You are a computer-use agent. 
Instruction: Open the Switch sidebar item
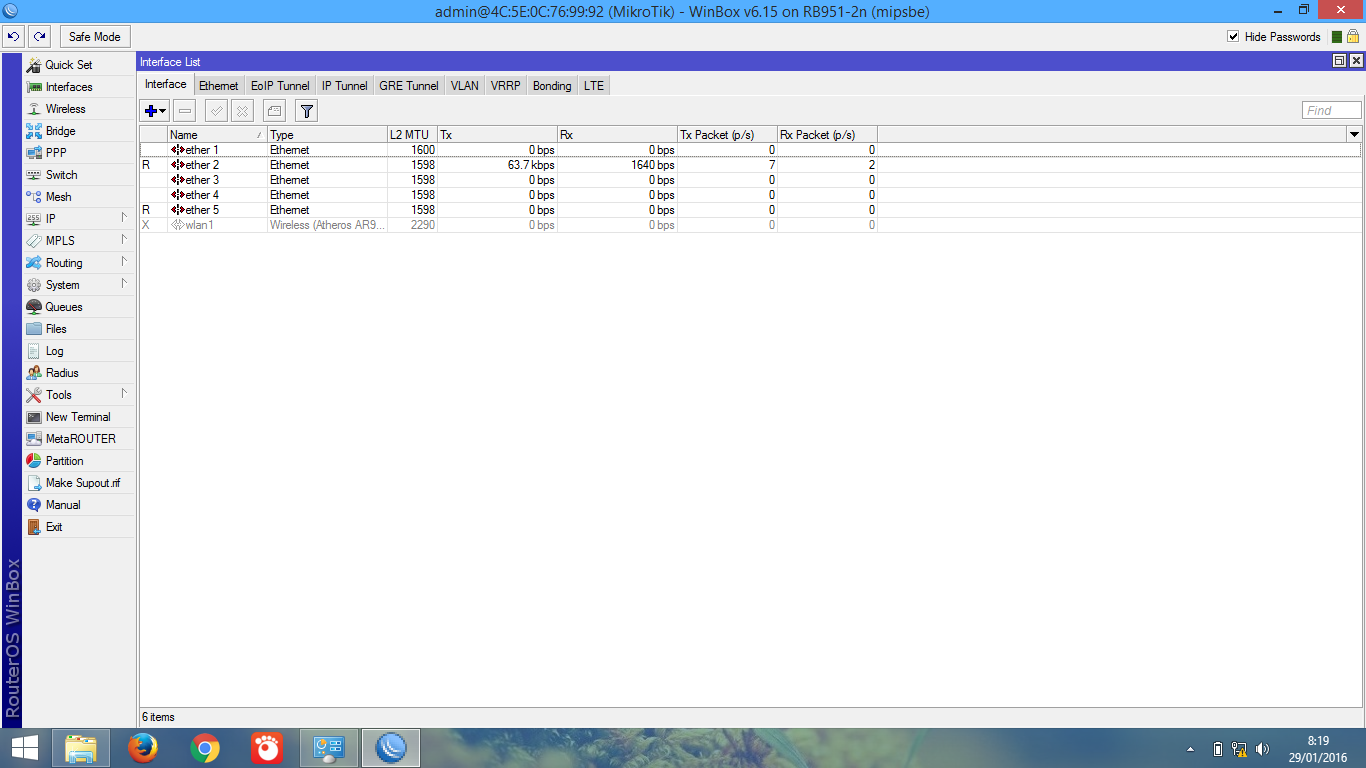79,175
